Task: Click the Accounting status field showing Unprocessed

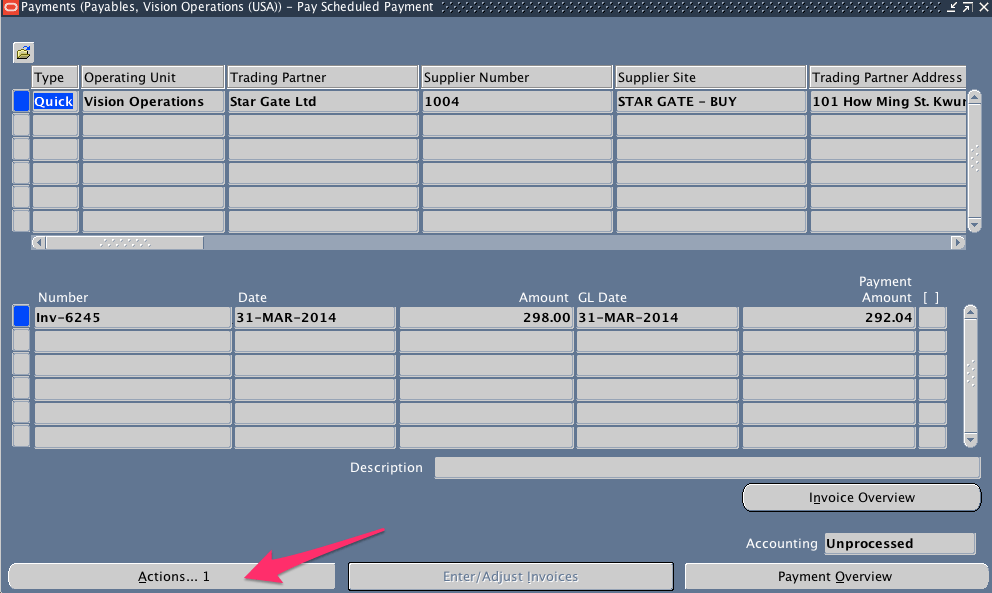Action: tap(899, 543)
